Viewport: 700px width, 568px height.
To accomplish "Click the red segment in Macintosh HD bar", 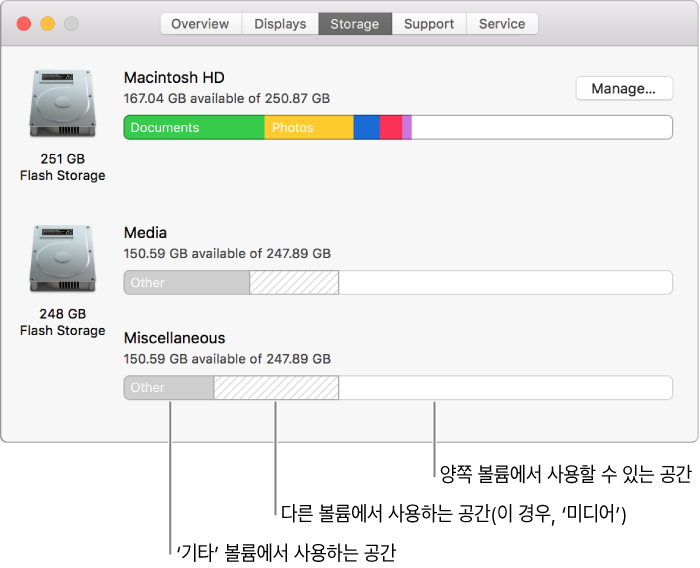I will pos(391,128).
